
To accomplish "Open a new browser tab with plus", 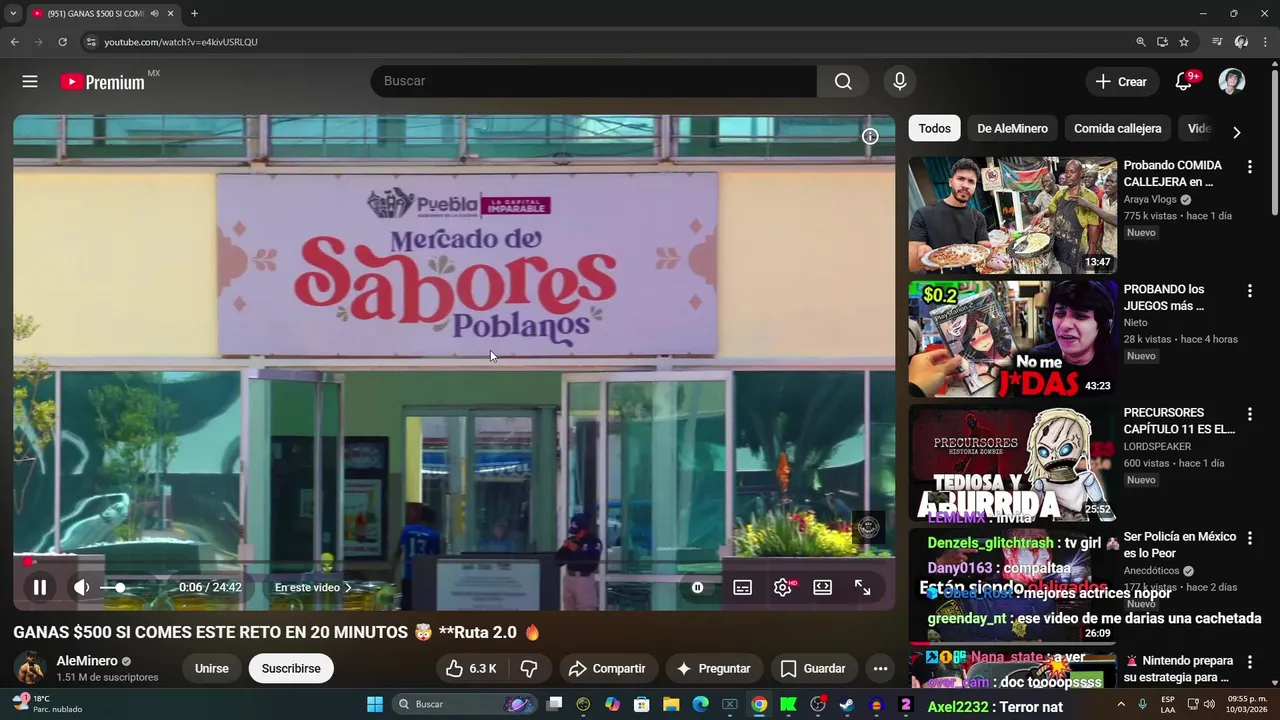I will pyautogui.click(x=194, y=14).
